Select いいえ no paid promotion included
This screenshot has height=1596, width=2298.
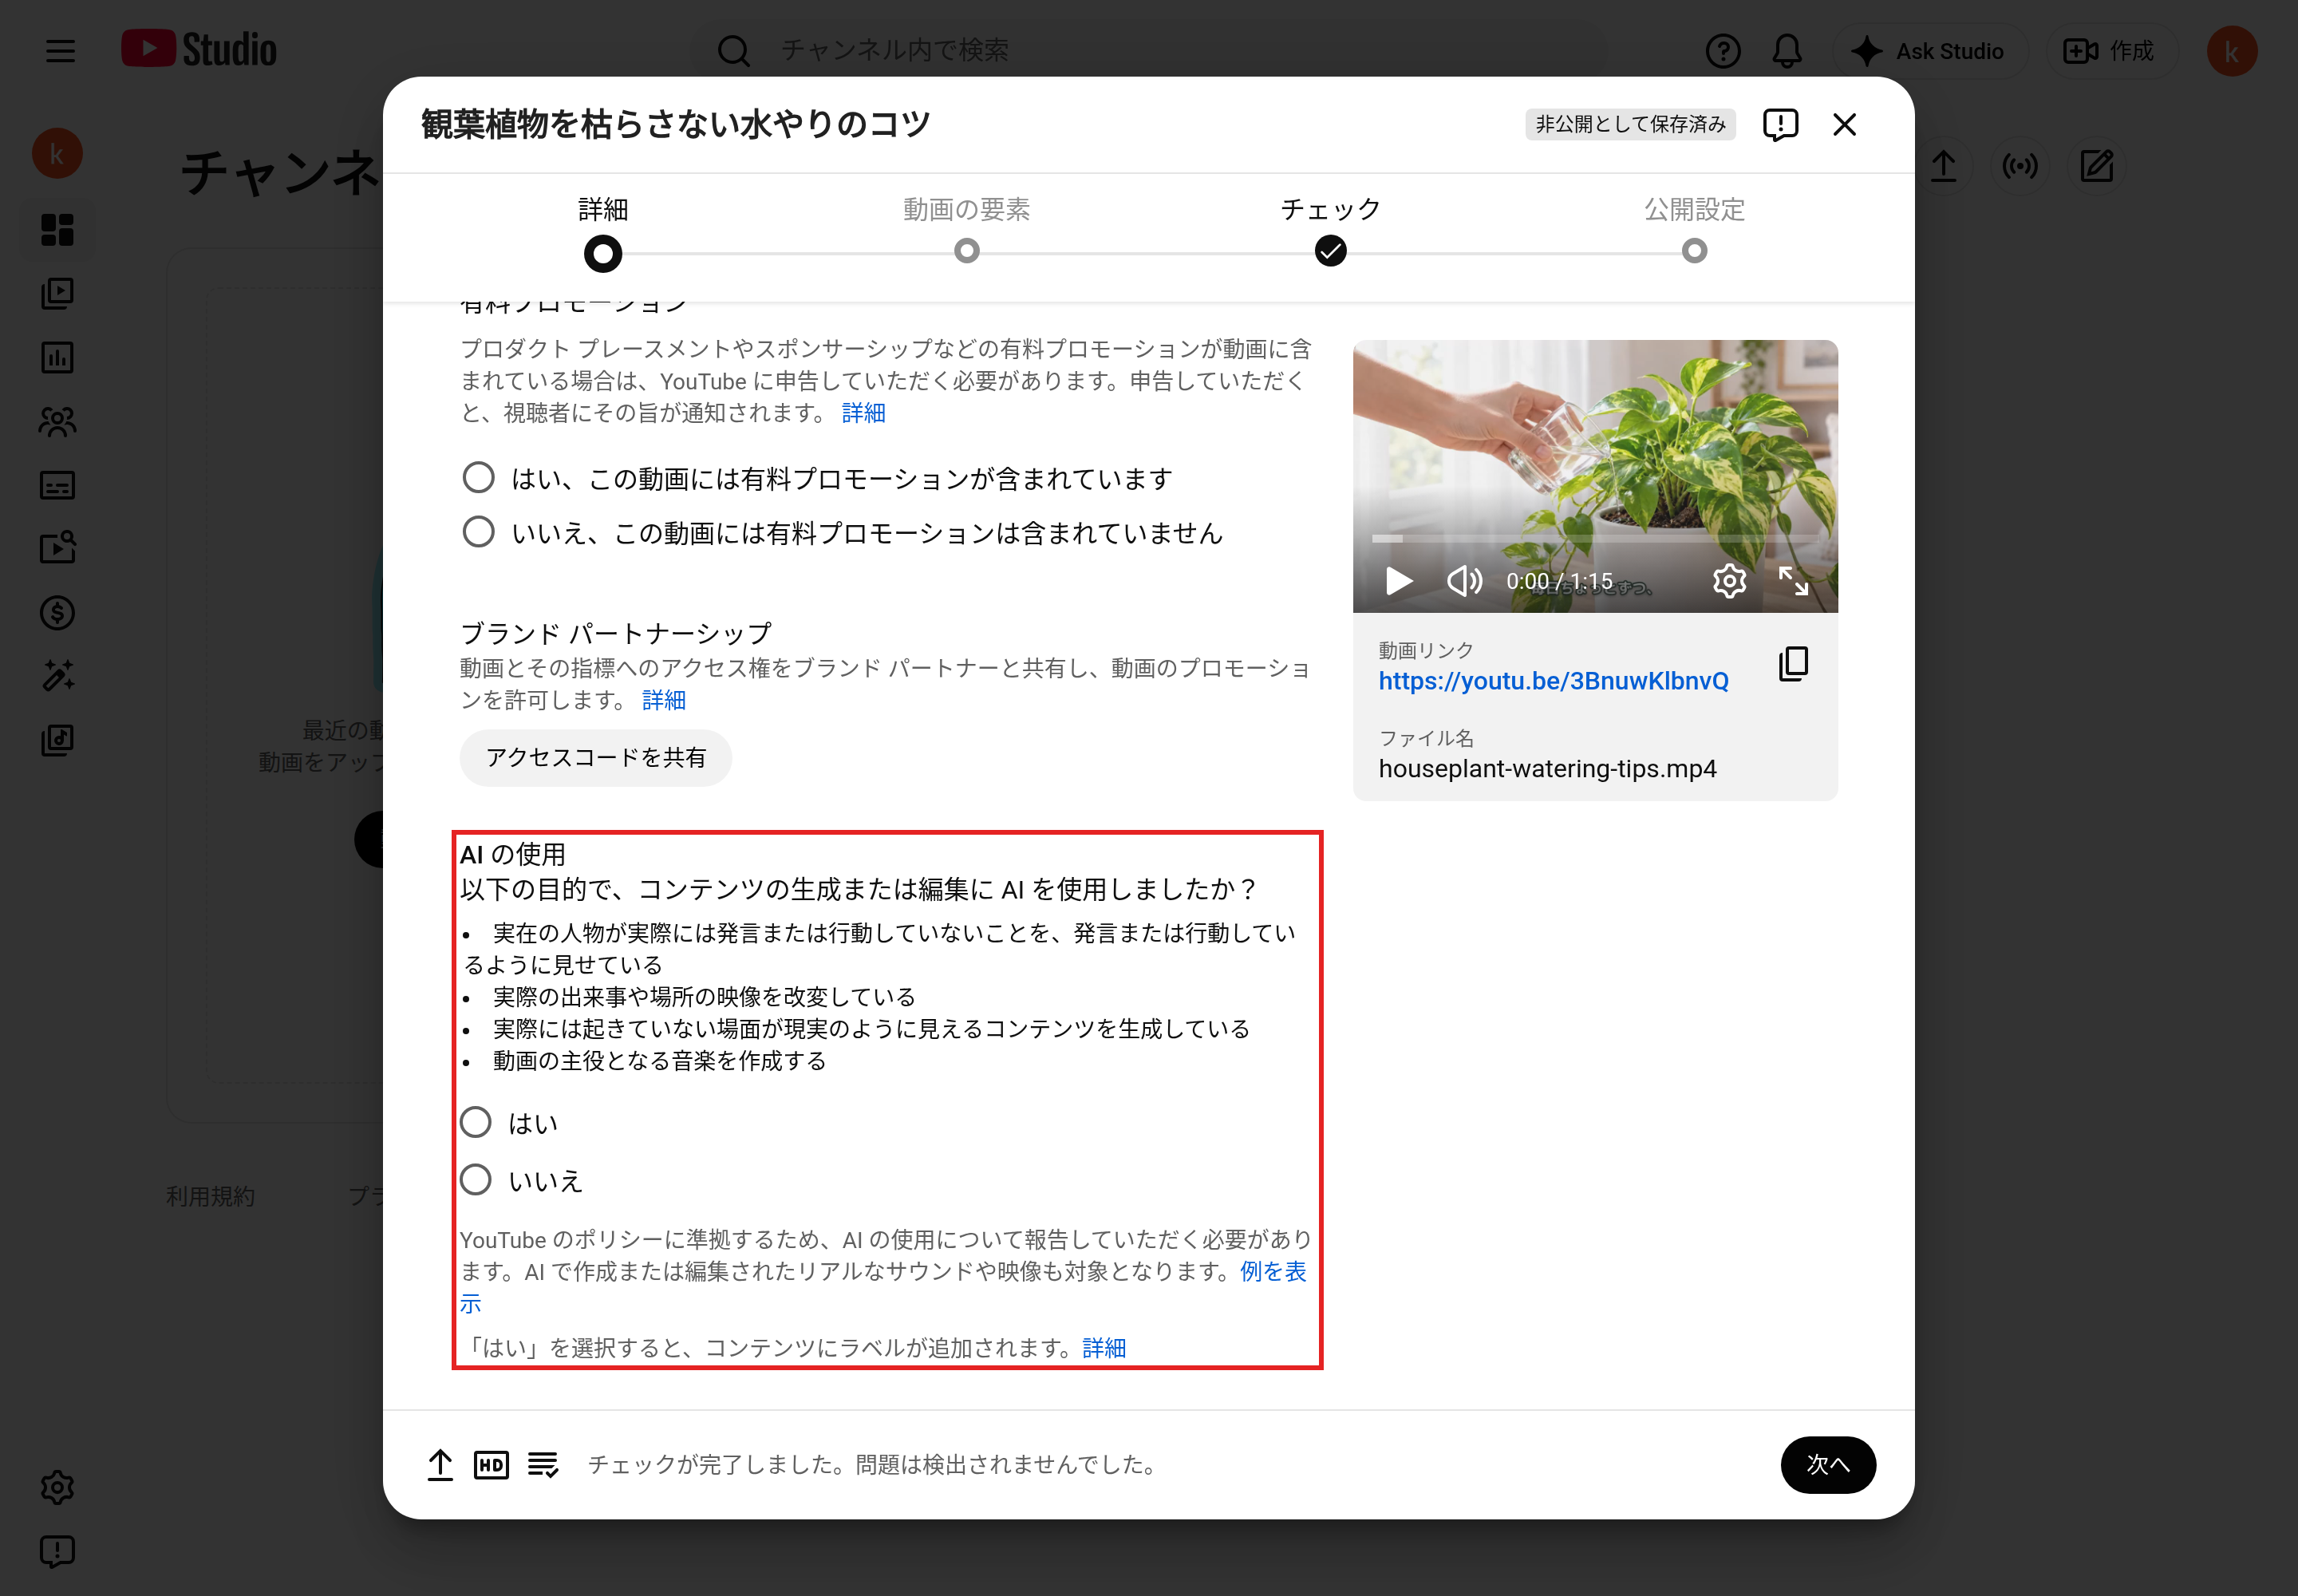[x=478, y=532]
